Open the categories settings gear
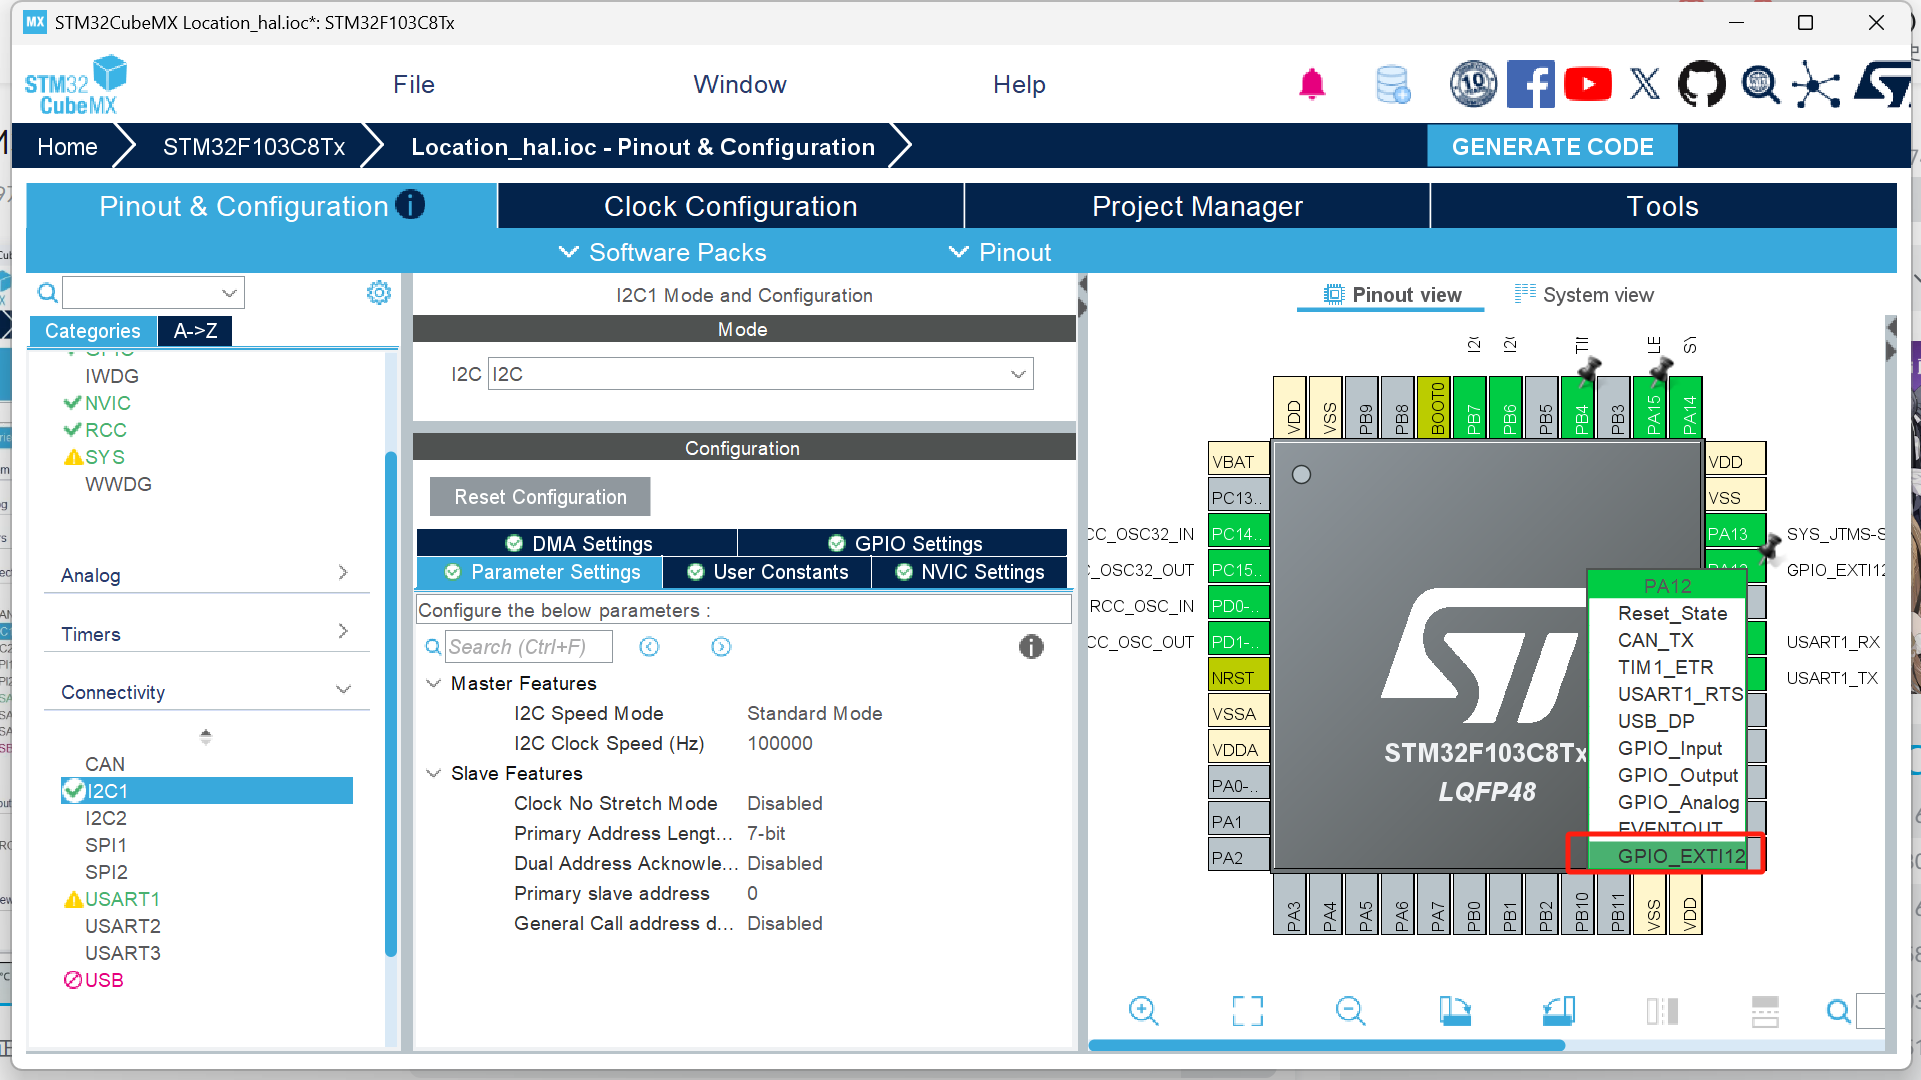The image size is (1921, 1080). 379,293
